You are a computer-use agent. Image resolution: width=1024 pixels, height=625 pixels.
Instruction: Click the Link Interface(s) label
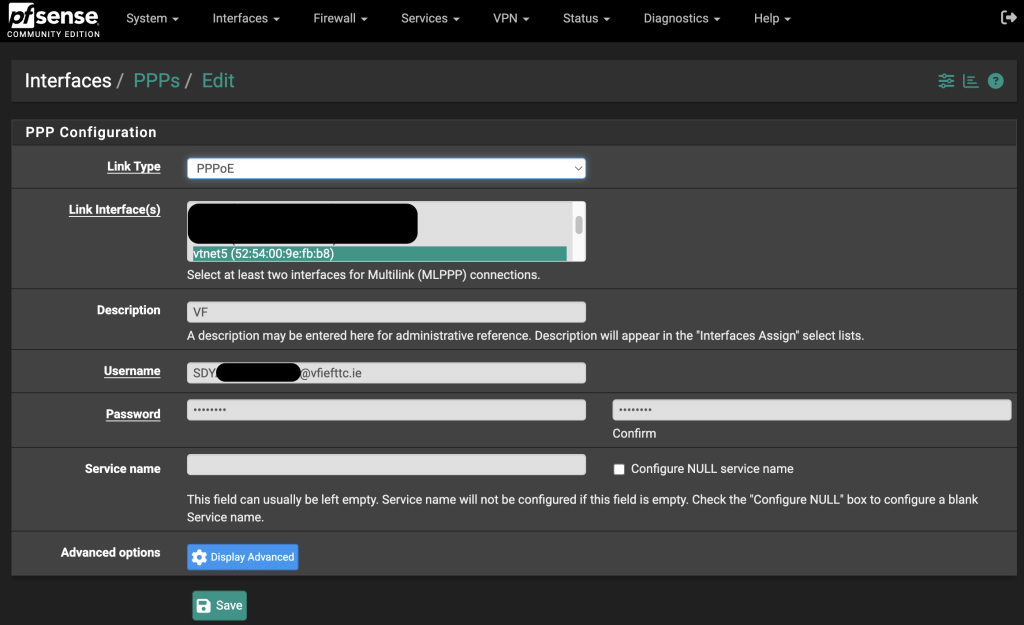coord(114,210)
